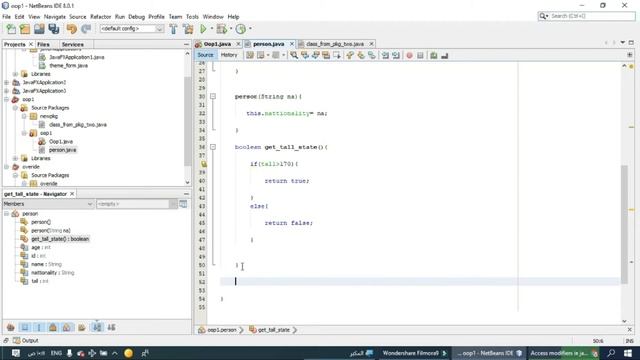Click the Shift Line Left icon

385,55
